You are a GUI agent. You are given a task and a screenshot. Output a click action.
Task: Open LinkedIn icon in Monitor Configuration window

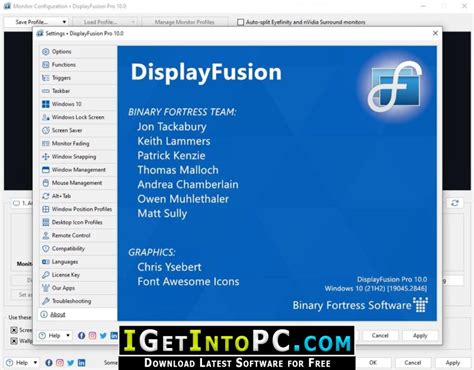[x=81, y=363]
